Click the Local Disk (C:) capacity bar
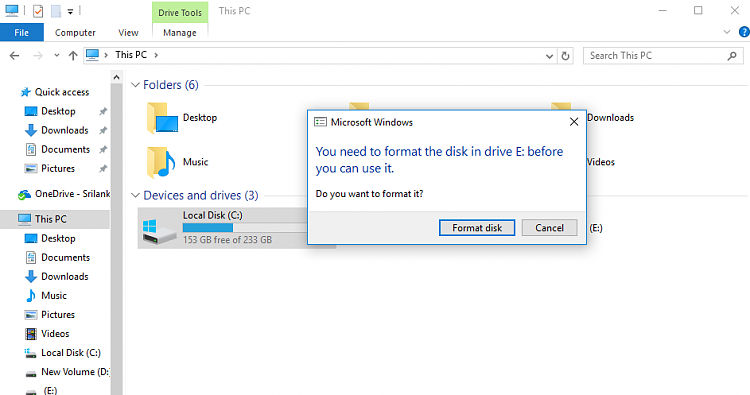The height and width of the screenshot is (395, 750). [244, 228]
